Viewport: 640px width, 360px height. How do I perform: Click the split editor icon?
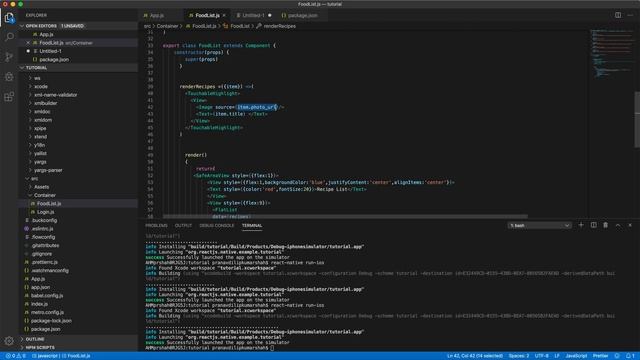[x=618, y=15]
